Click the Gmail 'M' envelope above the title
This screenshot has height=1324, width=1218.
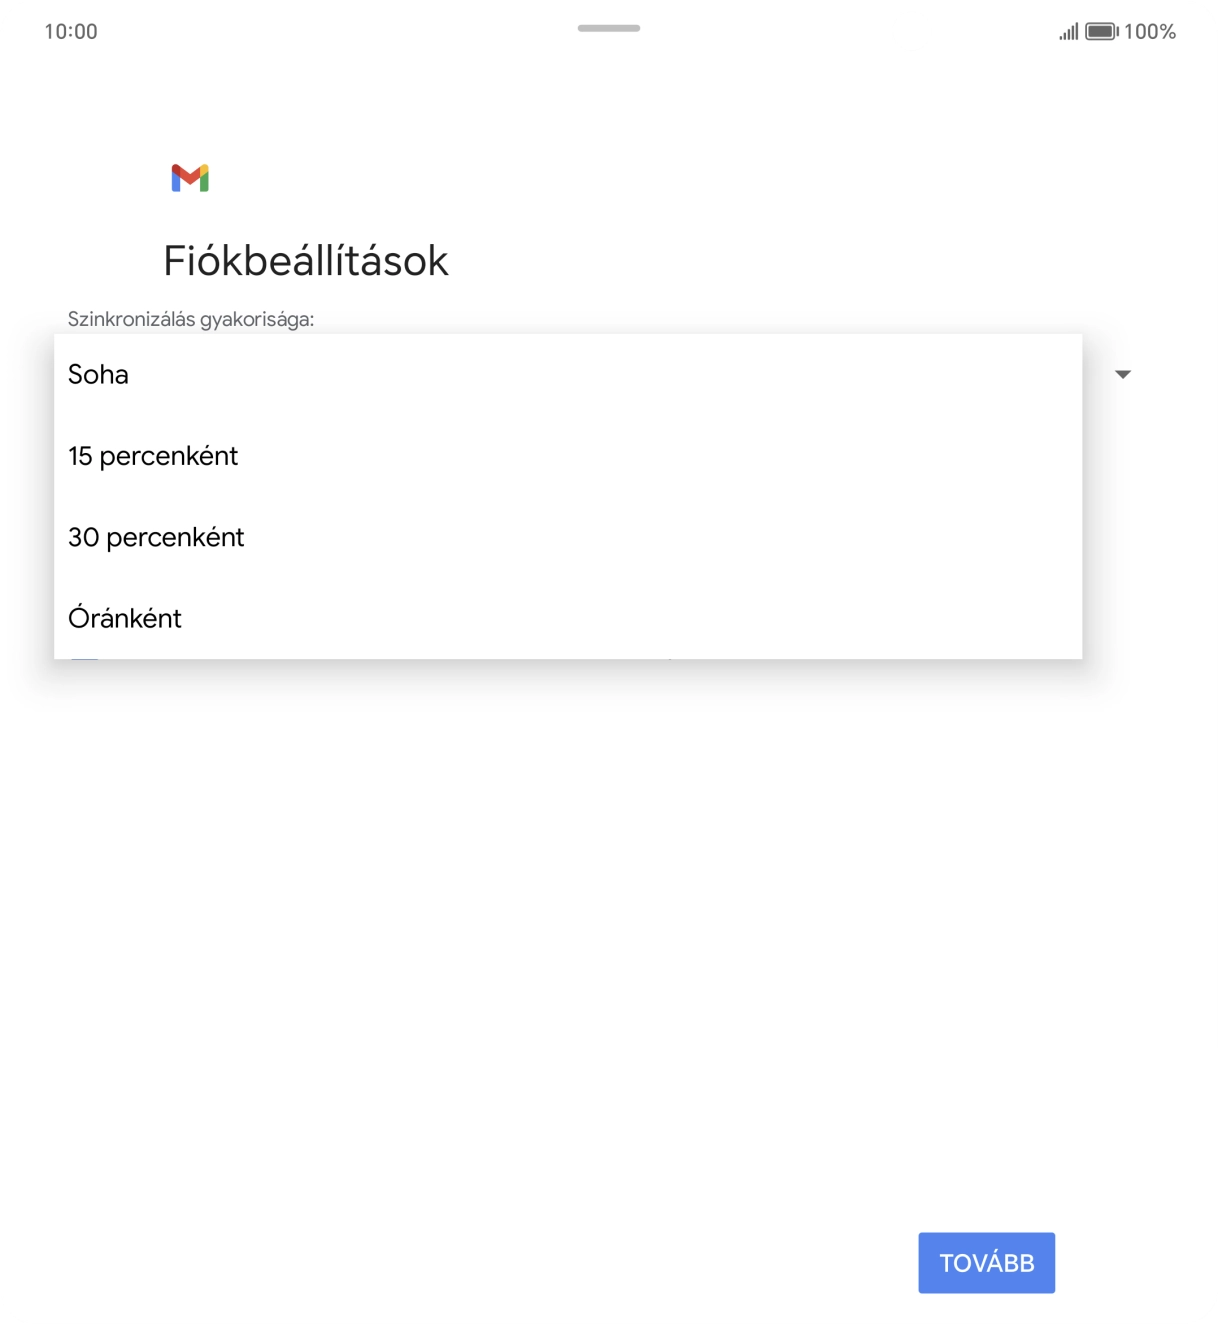(x=191, y=178)
